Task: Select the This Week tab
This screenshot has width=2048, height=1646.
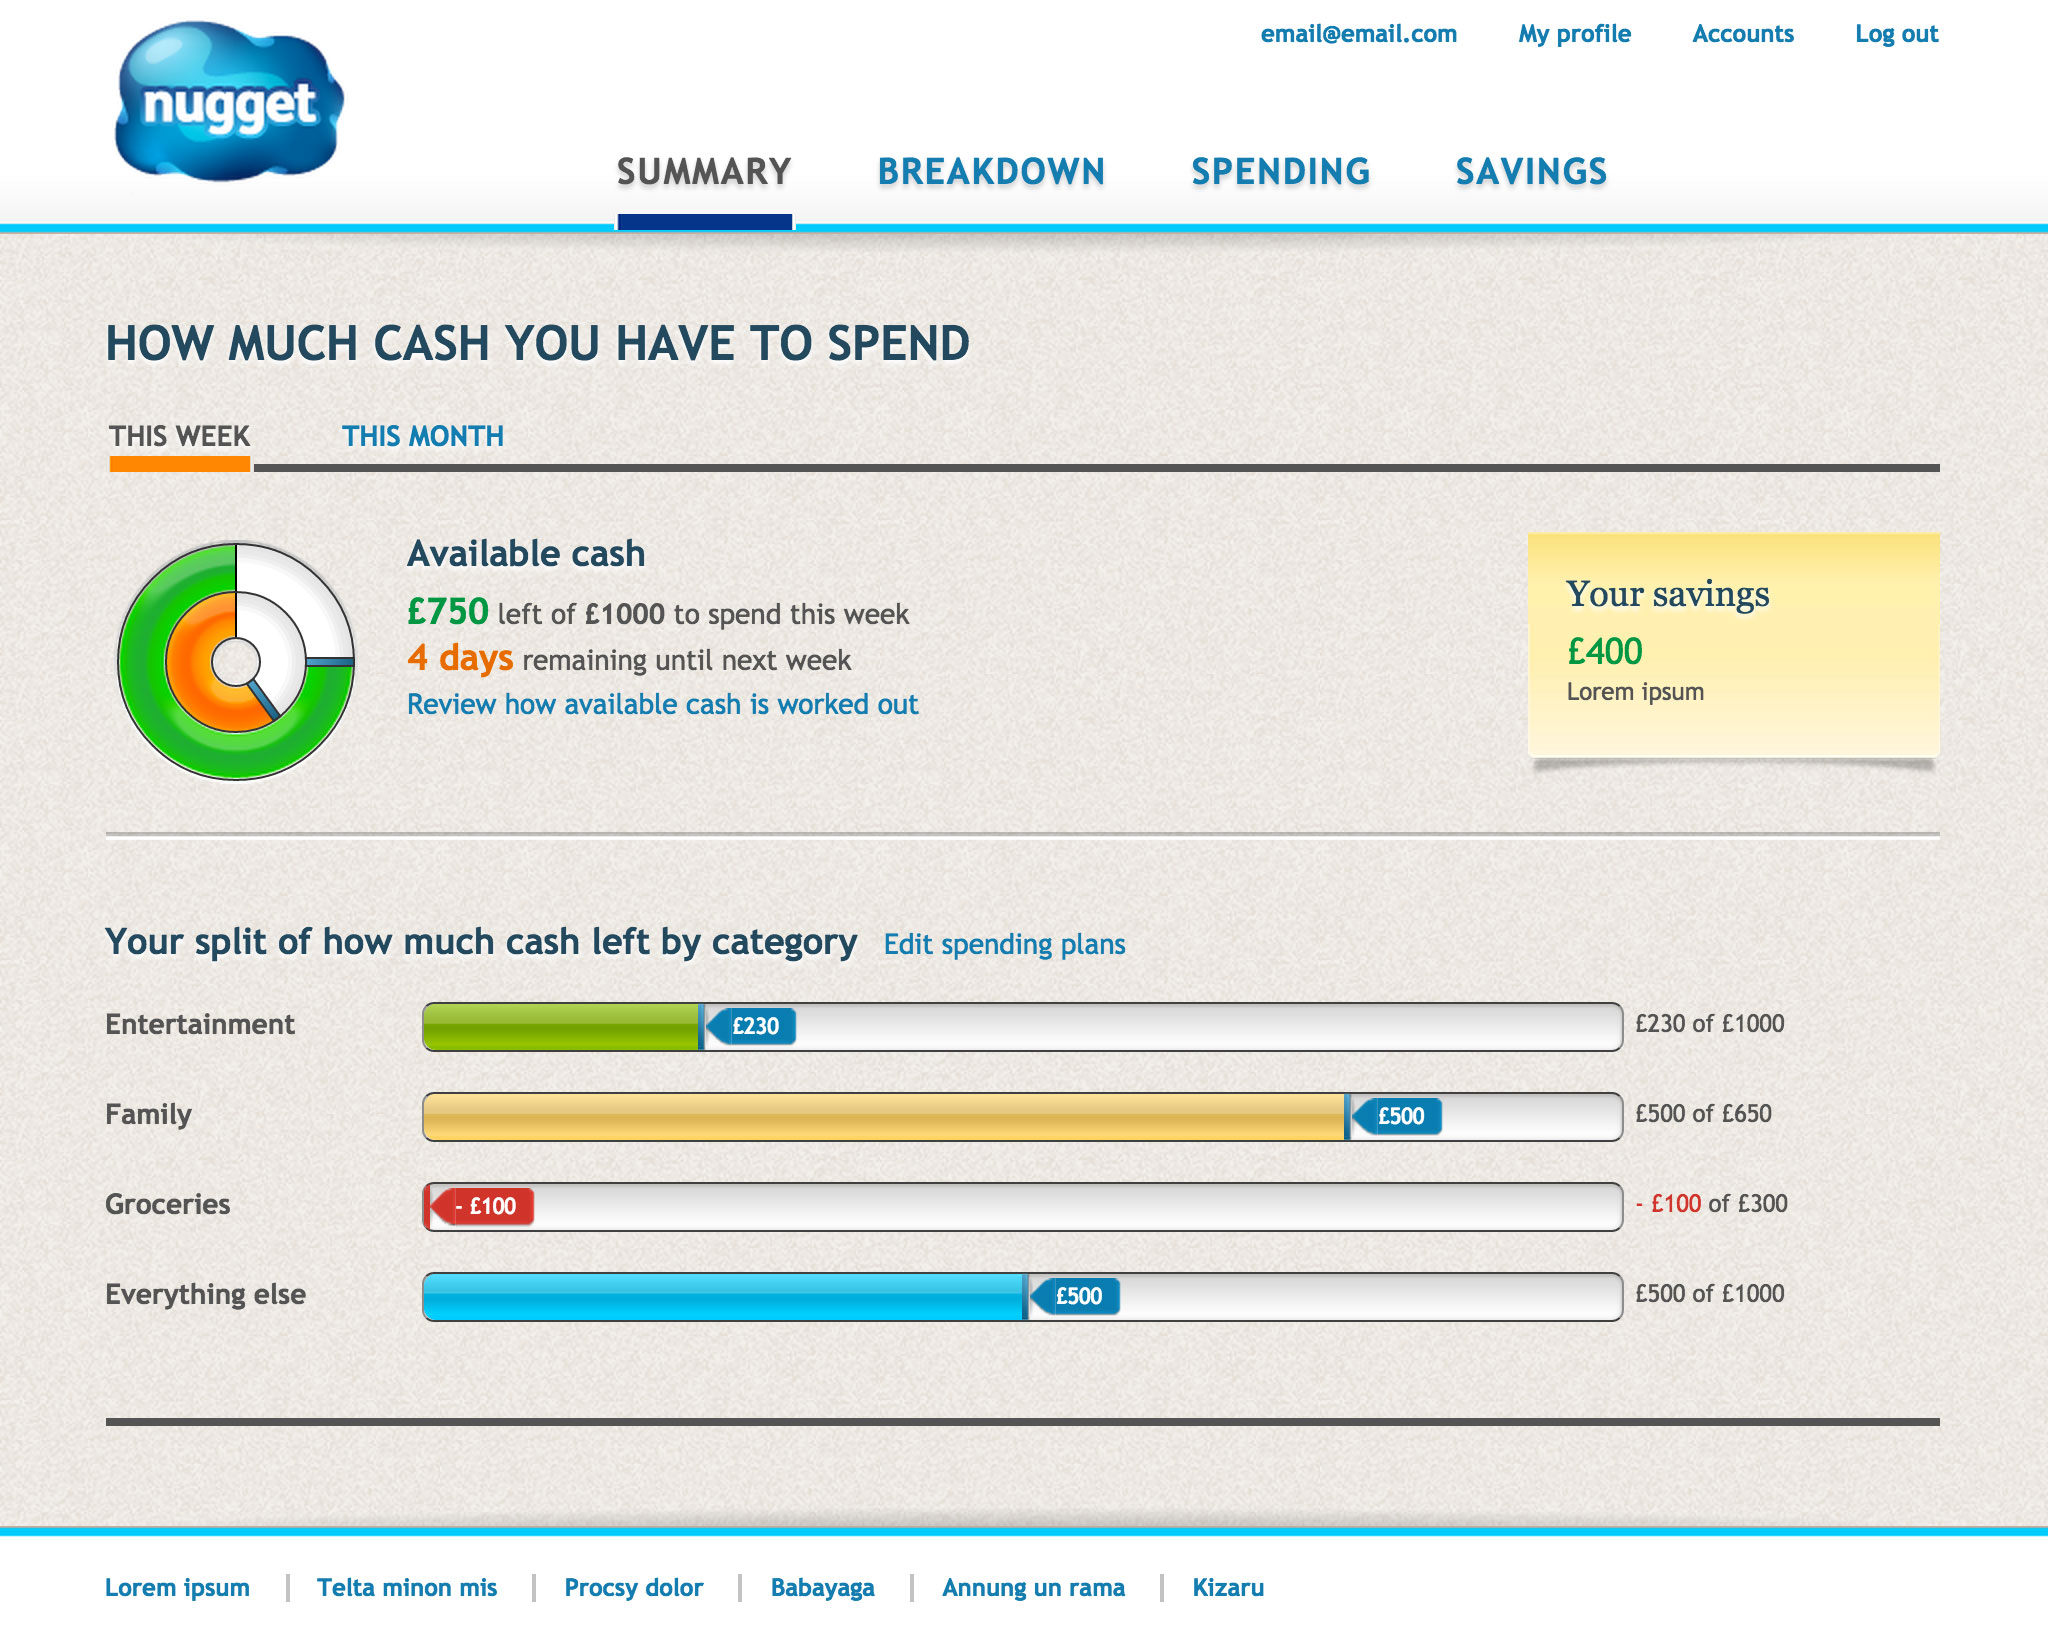Action: pyautogui.click(x=180, y=436)
